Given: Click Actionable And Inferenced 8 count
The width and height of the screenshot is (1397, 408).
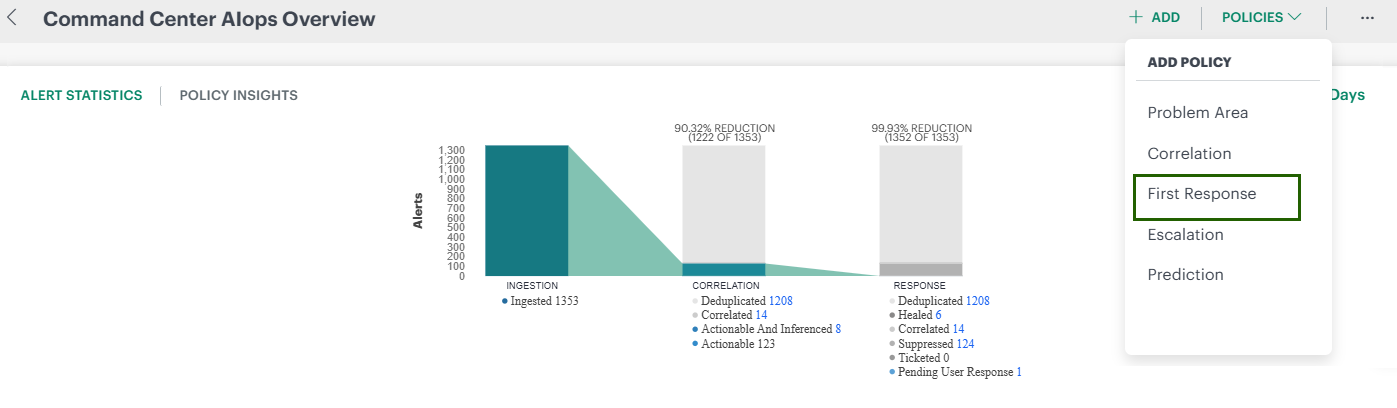Looking at the screenshot, I should (838, 329).
